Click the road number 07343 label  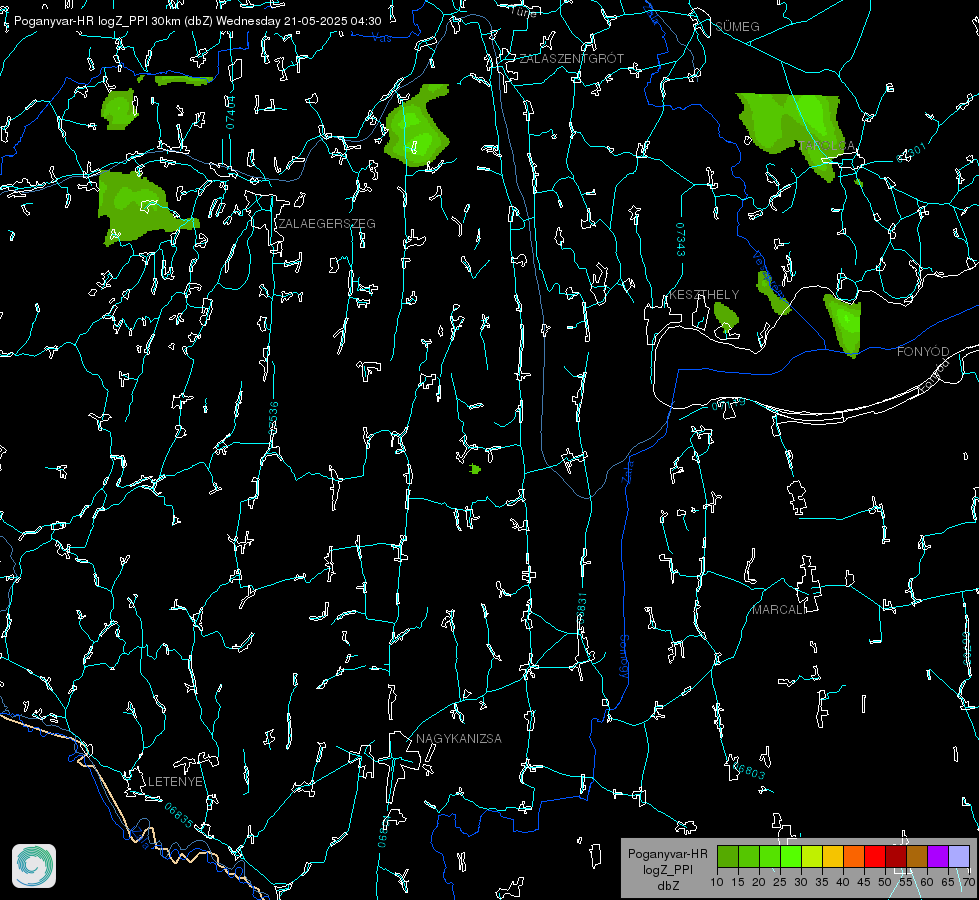681,240
